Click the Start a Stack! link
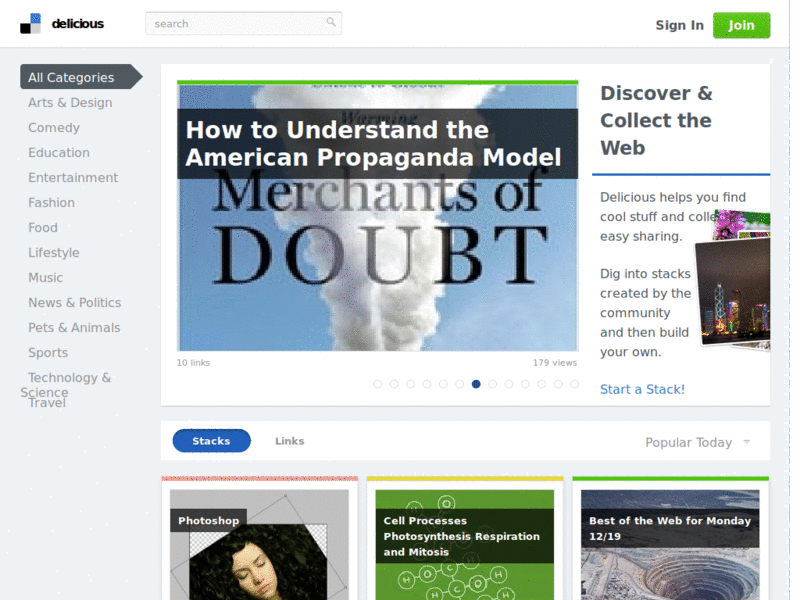The height and width of the screenshot is (600, 800). point(642,389)
